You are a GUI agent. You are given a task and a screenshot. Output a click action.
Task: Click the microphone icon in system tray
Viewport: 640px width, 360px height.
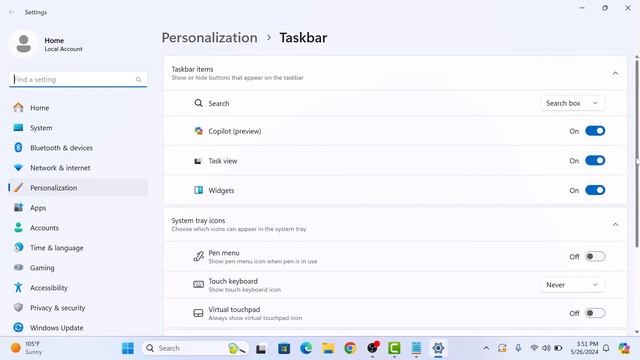[518, 348]
